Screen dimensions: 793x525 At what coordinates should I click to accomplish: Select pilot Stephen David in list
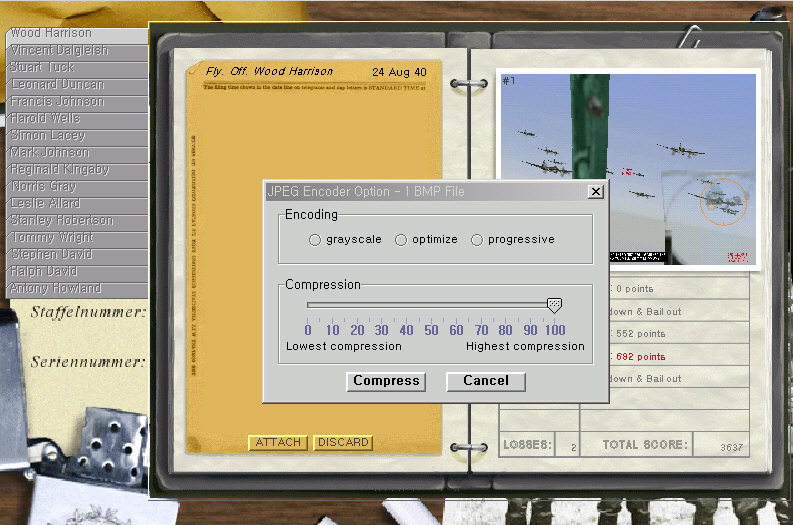(x=77, y=254)
